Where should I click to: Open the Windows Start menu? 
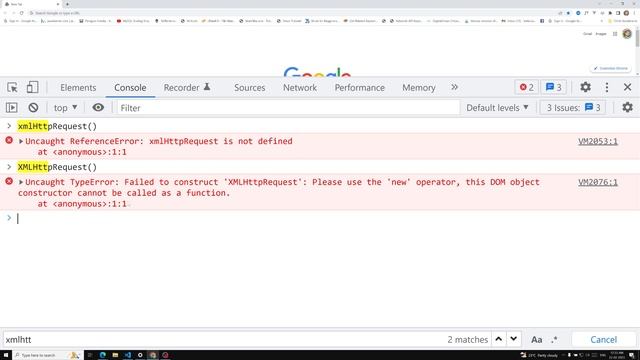click(6, 355)
